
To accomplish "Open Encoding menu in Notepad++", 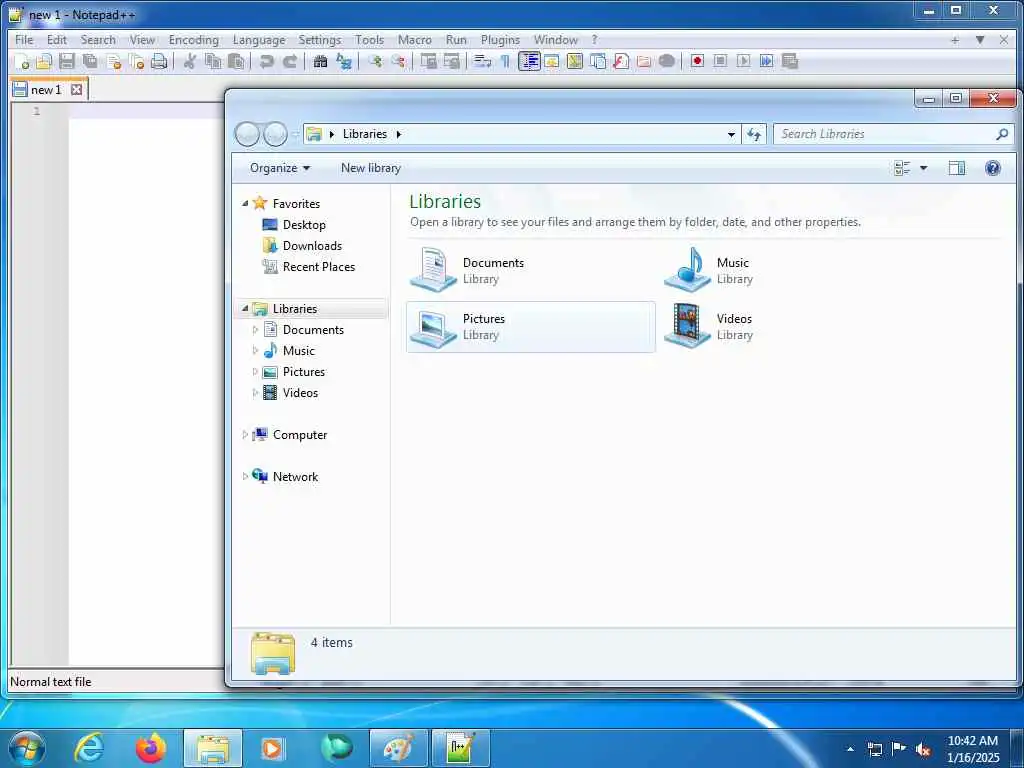I will click(194, 40).
